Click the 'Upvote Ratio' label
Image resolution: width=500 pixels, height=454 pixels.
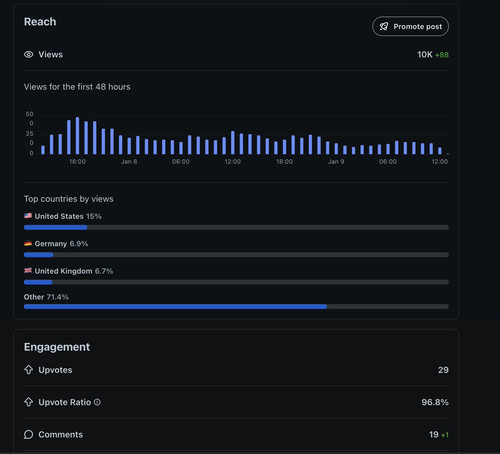65,402
